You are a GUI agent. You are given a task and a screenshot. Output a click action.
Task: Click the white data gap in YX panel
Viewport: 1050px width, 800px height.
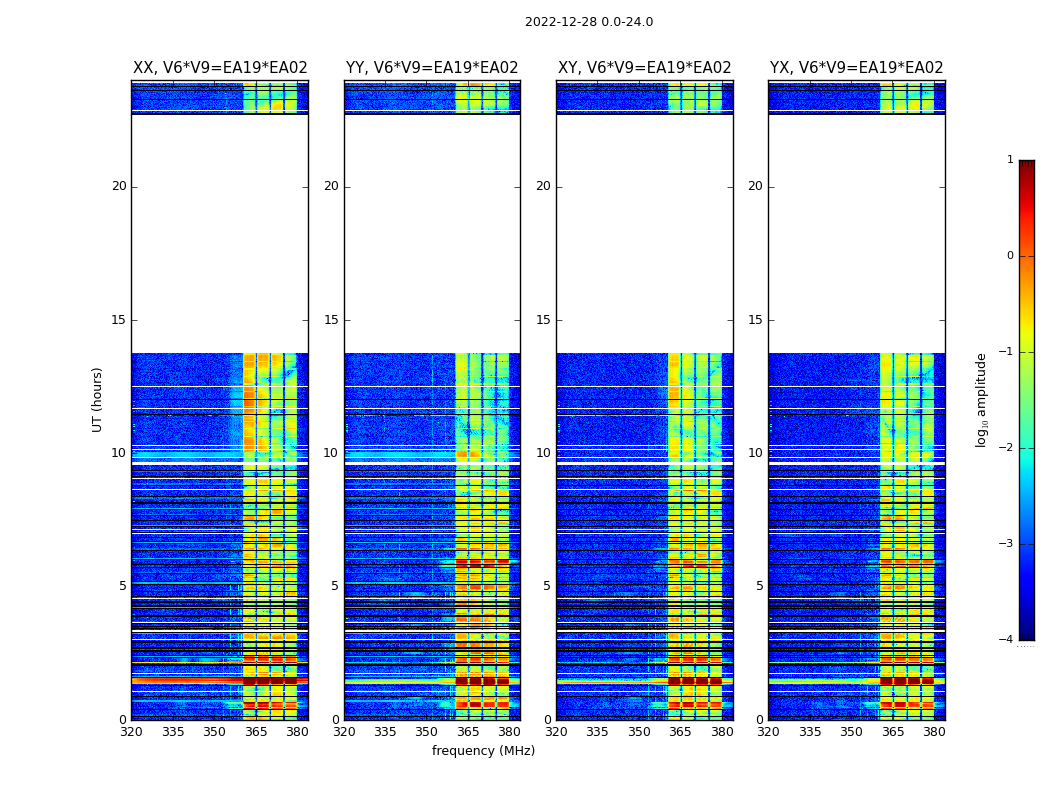click(856, 233)
